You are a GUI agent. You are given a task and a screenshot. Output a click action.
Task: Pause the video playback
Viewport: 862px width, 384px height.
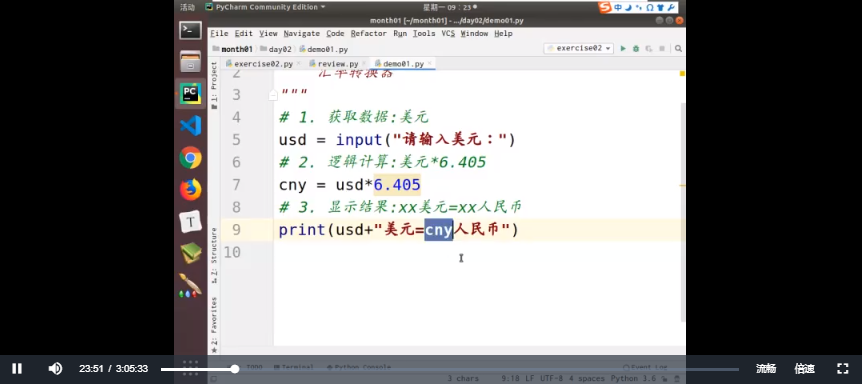tap(17, 369)
